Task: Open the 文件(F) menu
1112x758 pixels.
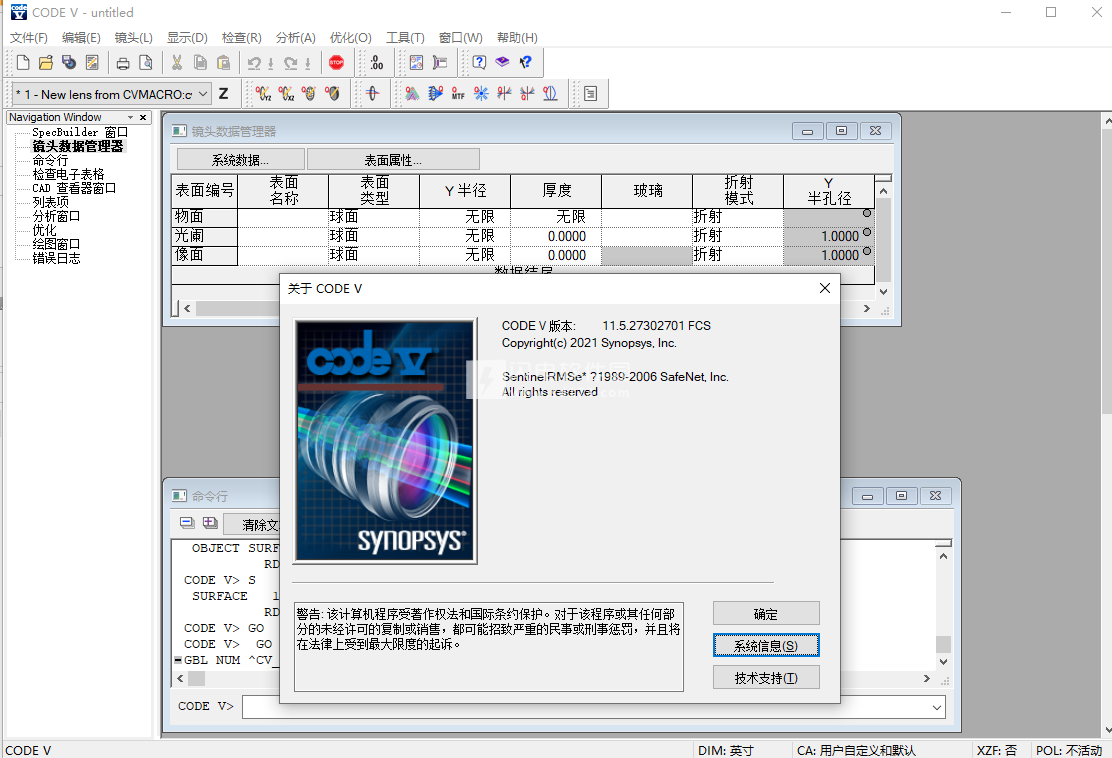Action: (28, 38)
